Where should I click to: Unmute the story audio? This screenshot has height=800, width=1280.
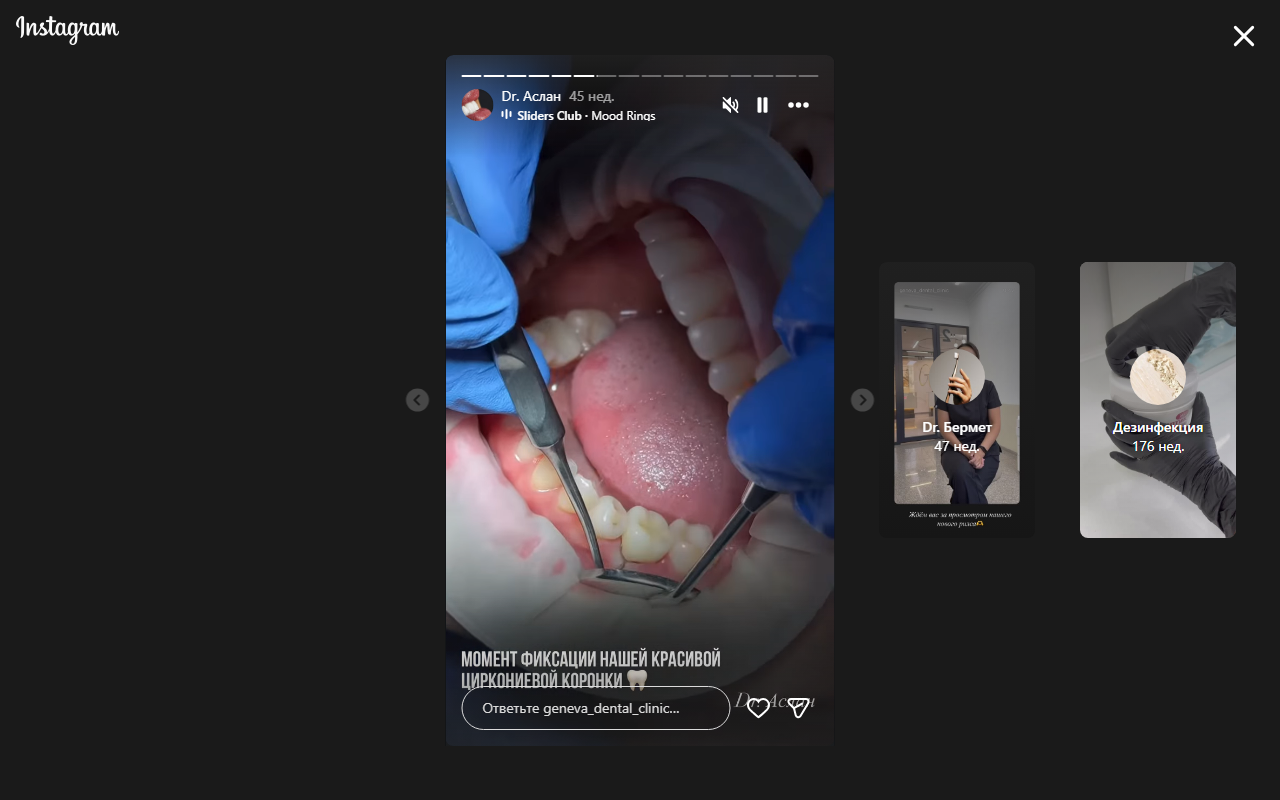click(x=730, y=105)
